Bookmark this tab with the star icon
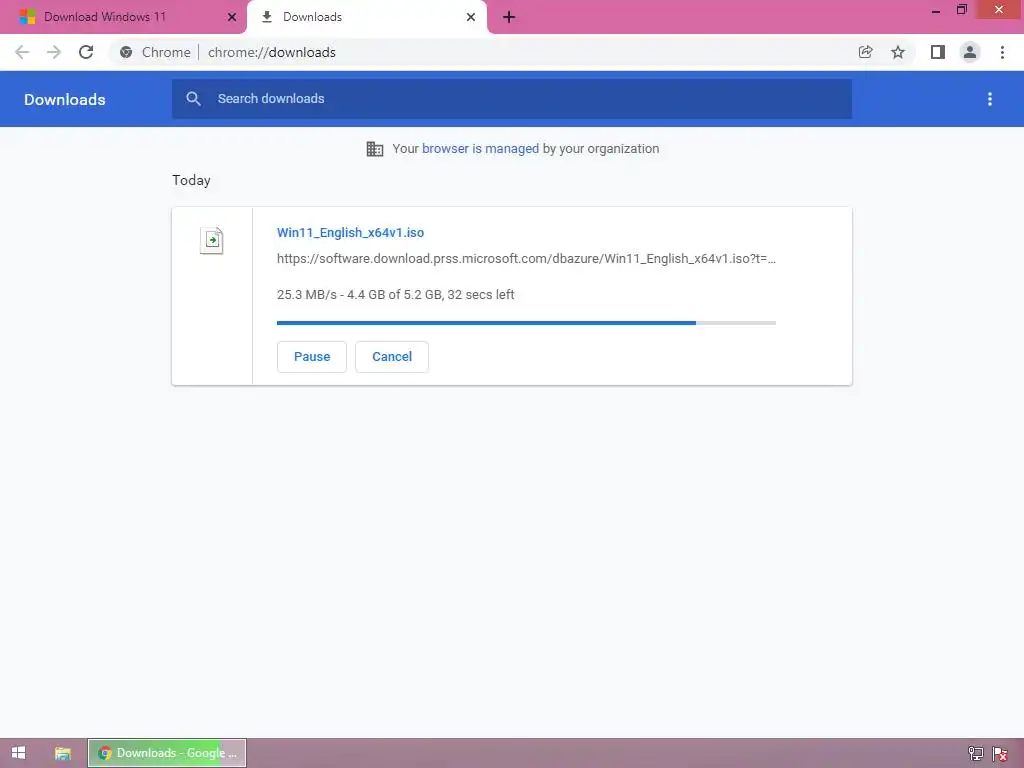Viewport: 1024px width, 768px height. coord(898,52)
